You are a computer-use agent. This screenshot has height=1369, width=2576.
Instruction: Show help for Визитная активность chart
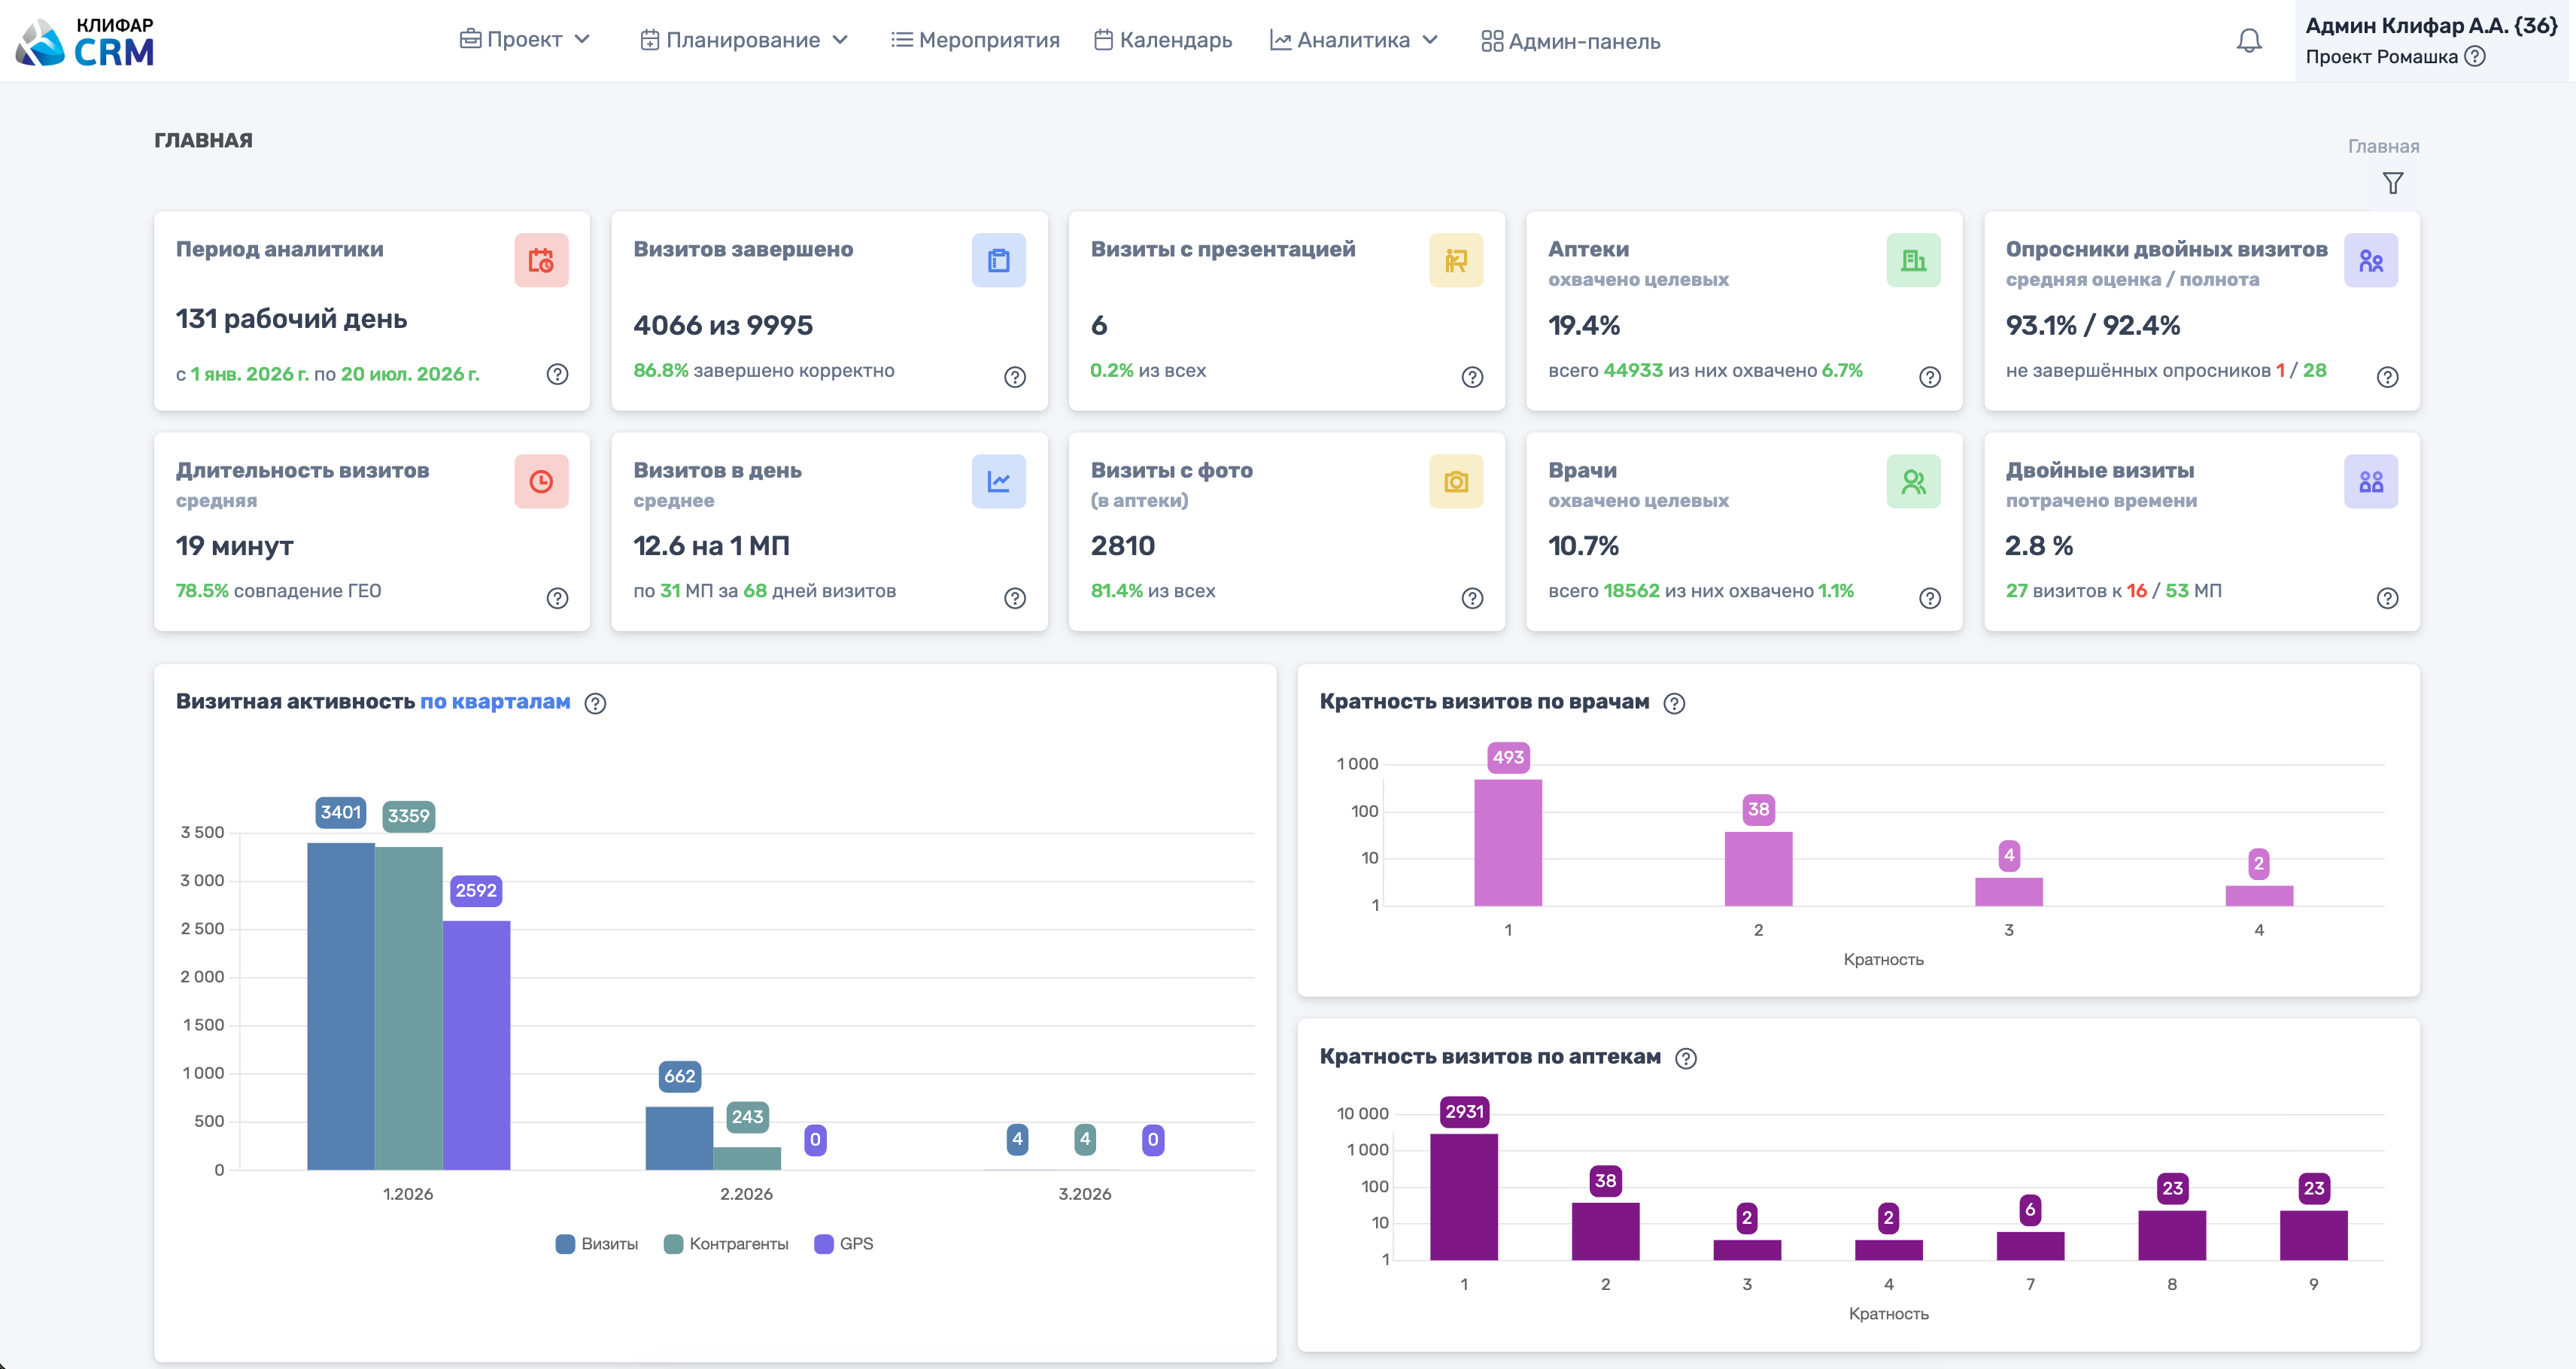[595, 703]
